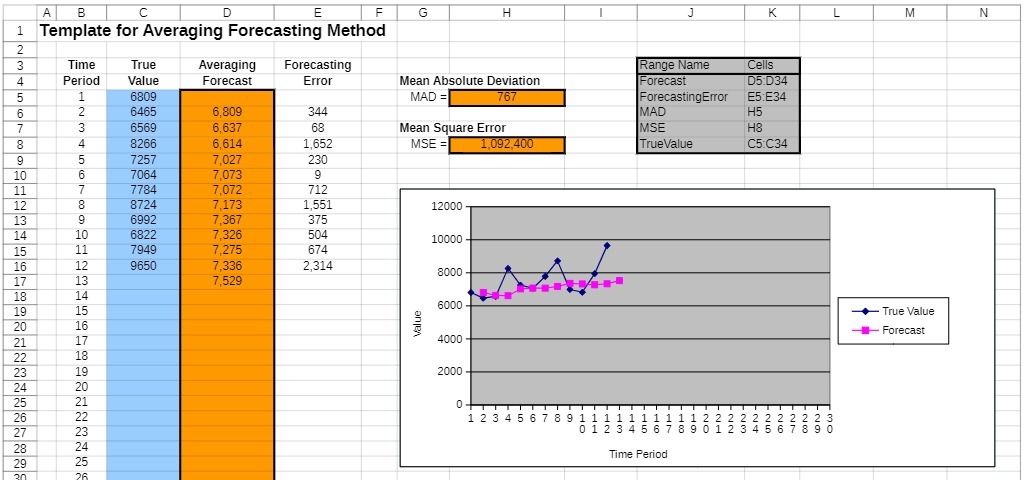This screenshot has height=480, width=1036.
Task: Select column header K
Action: (x=772, y=12)
